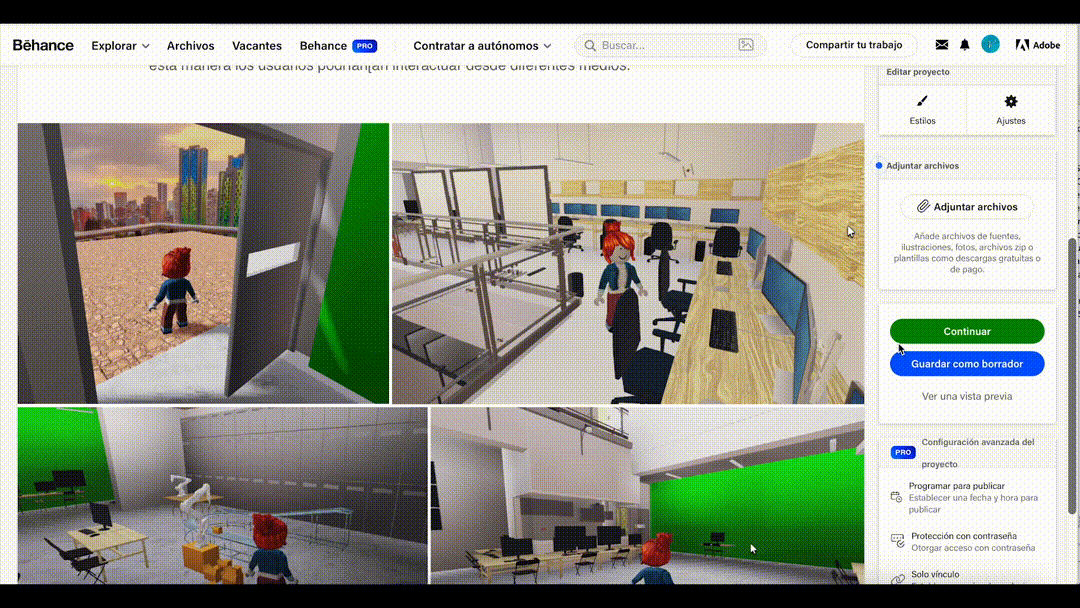The image size is (1080, 608).
Task: Click the Behance logo
Action: [43, 45]
